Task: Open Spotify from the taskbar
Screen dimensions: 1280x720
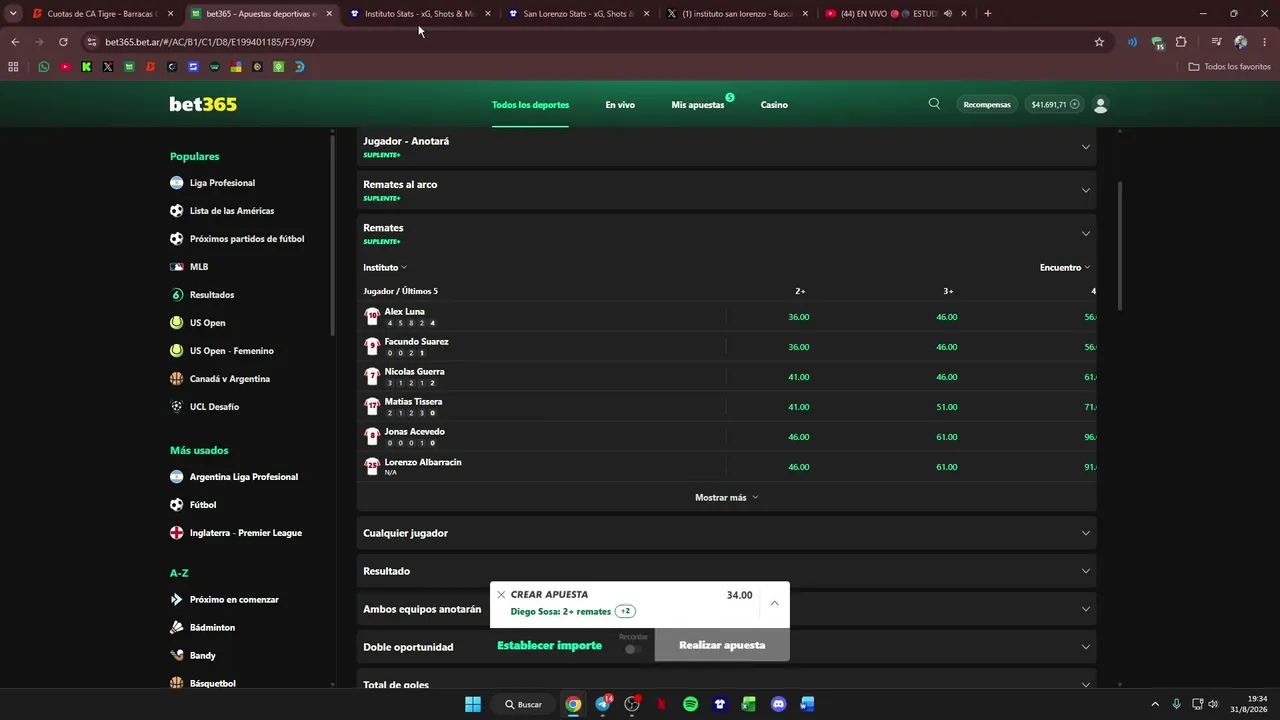Action: click(x=690, y=704)
